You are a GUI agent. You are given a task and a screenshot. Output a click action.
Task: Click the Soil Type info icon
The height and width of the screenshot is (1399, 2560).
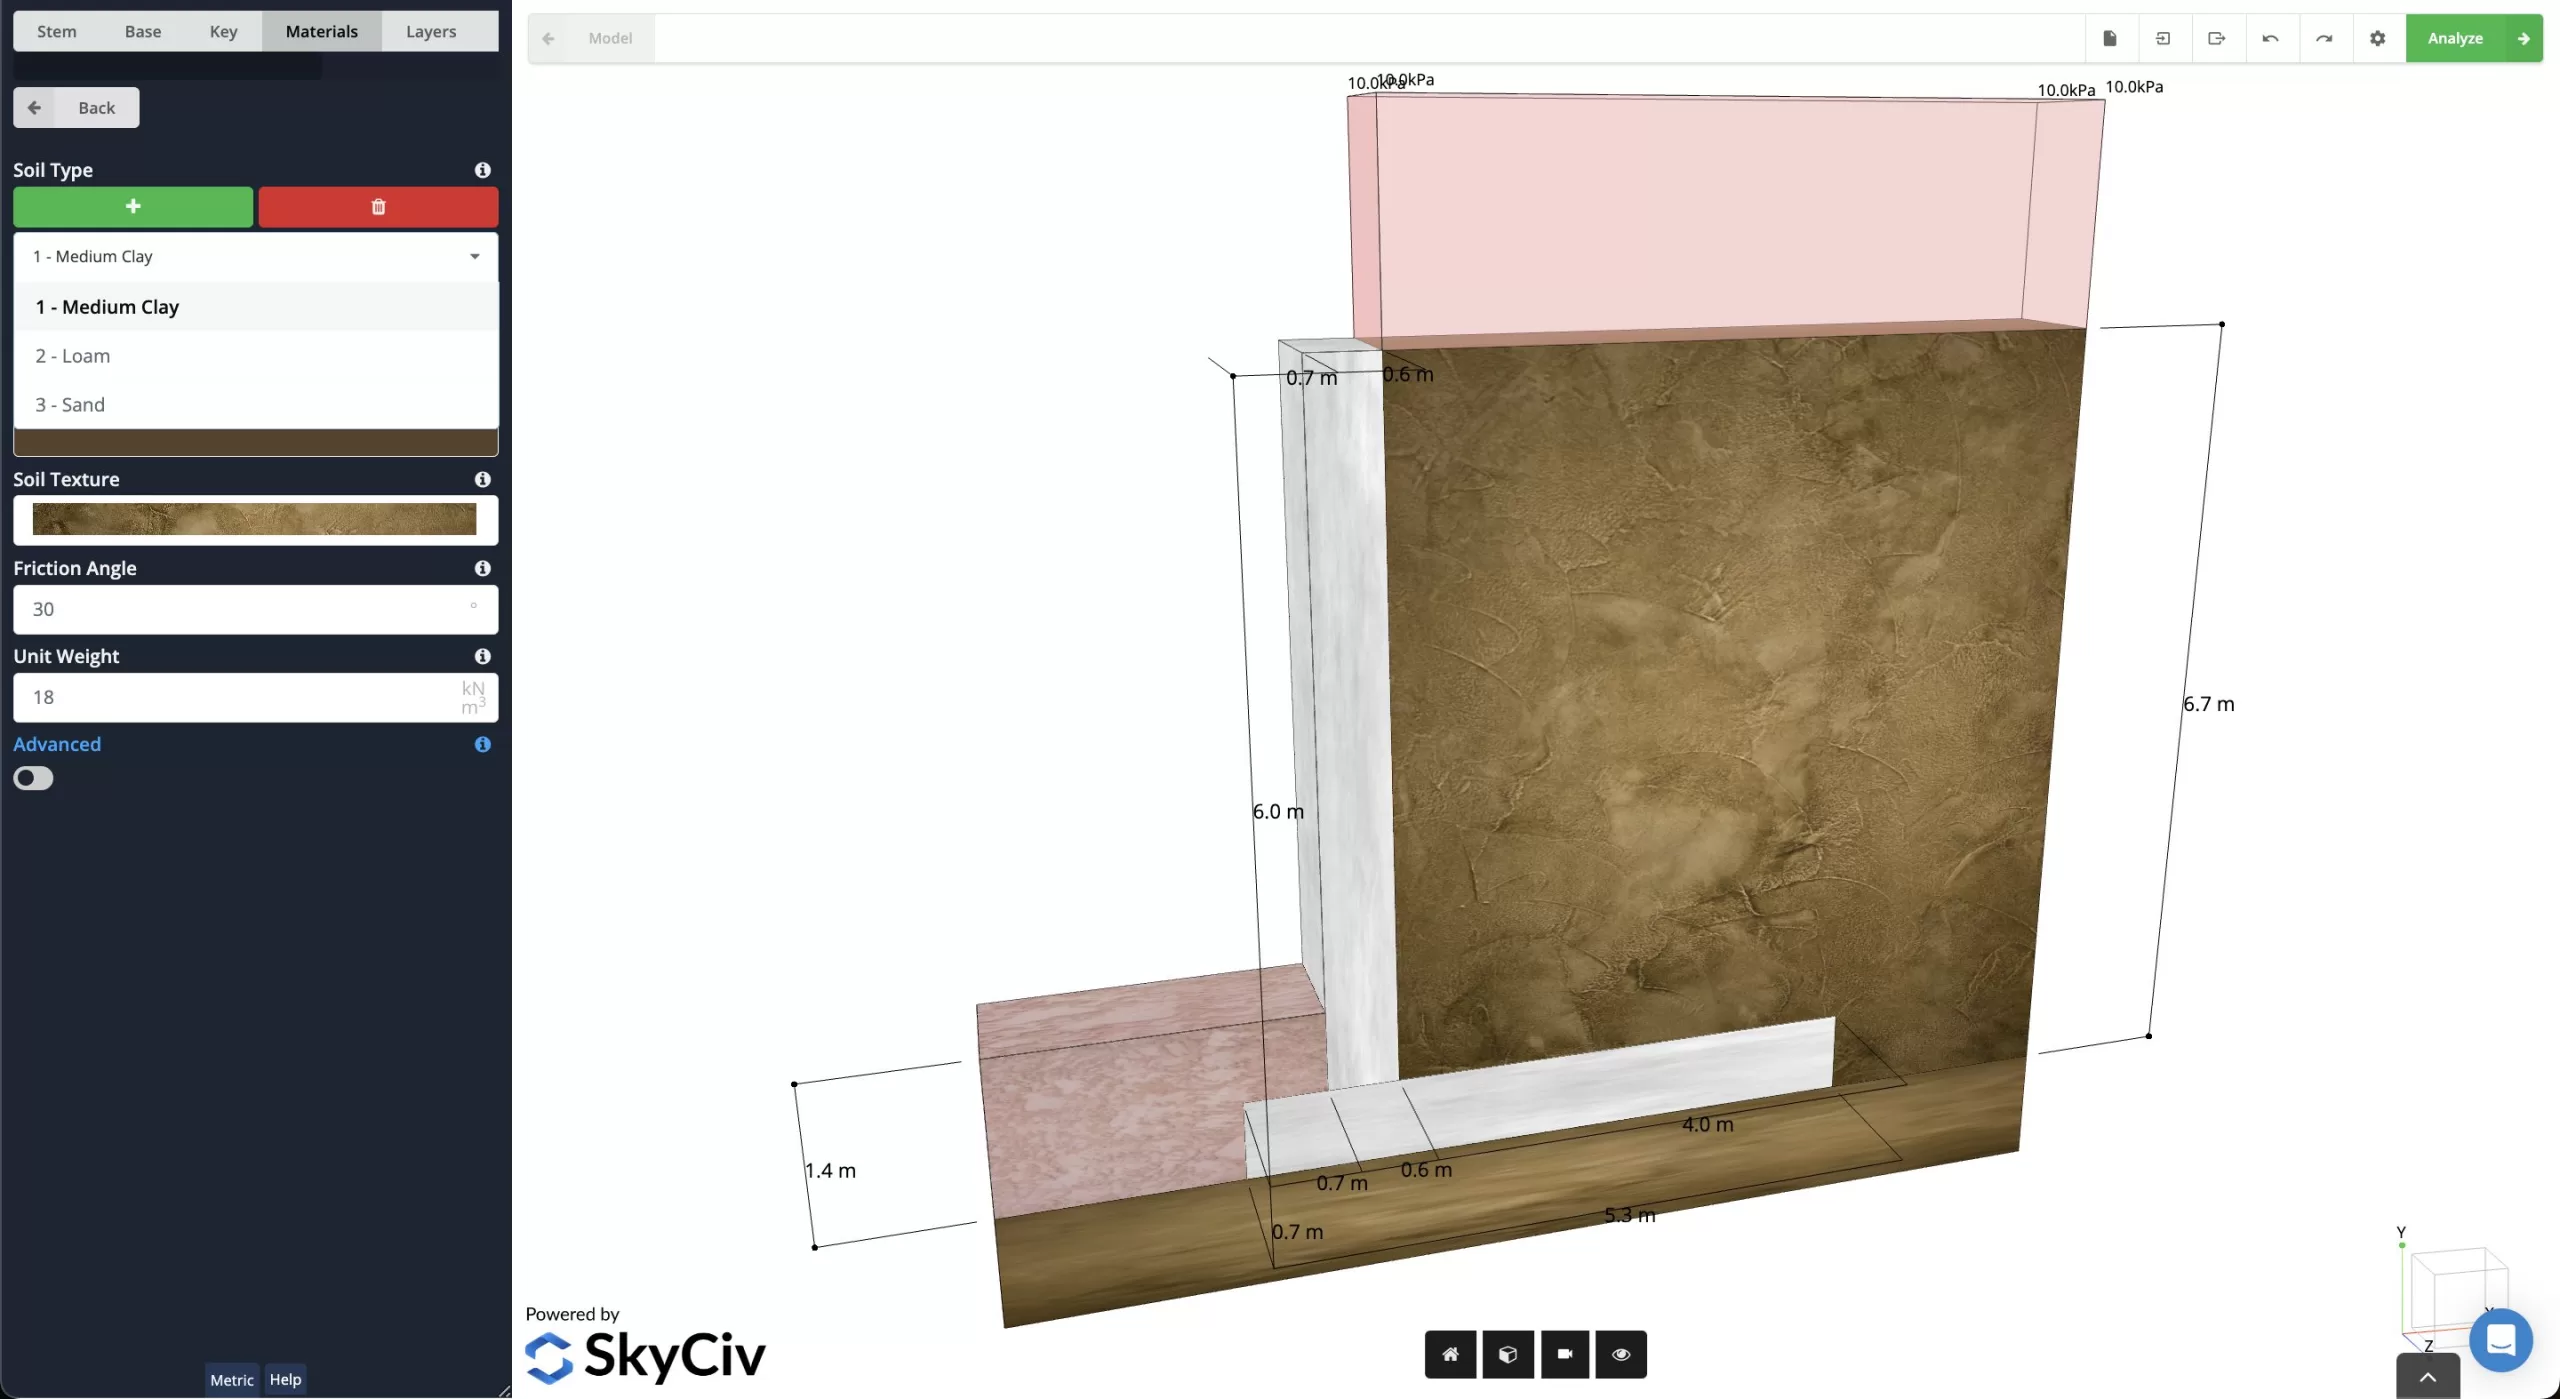click(483, 170)
